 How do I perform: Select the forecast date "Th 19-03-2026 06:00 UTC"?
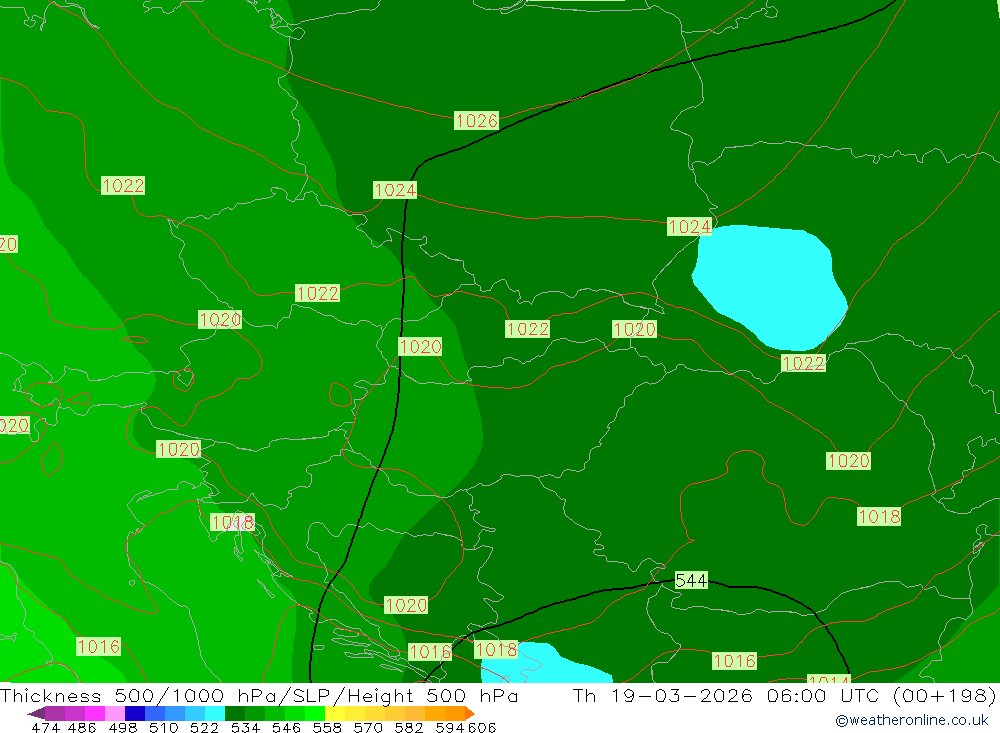coord(726,695)
